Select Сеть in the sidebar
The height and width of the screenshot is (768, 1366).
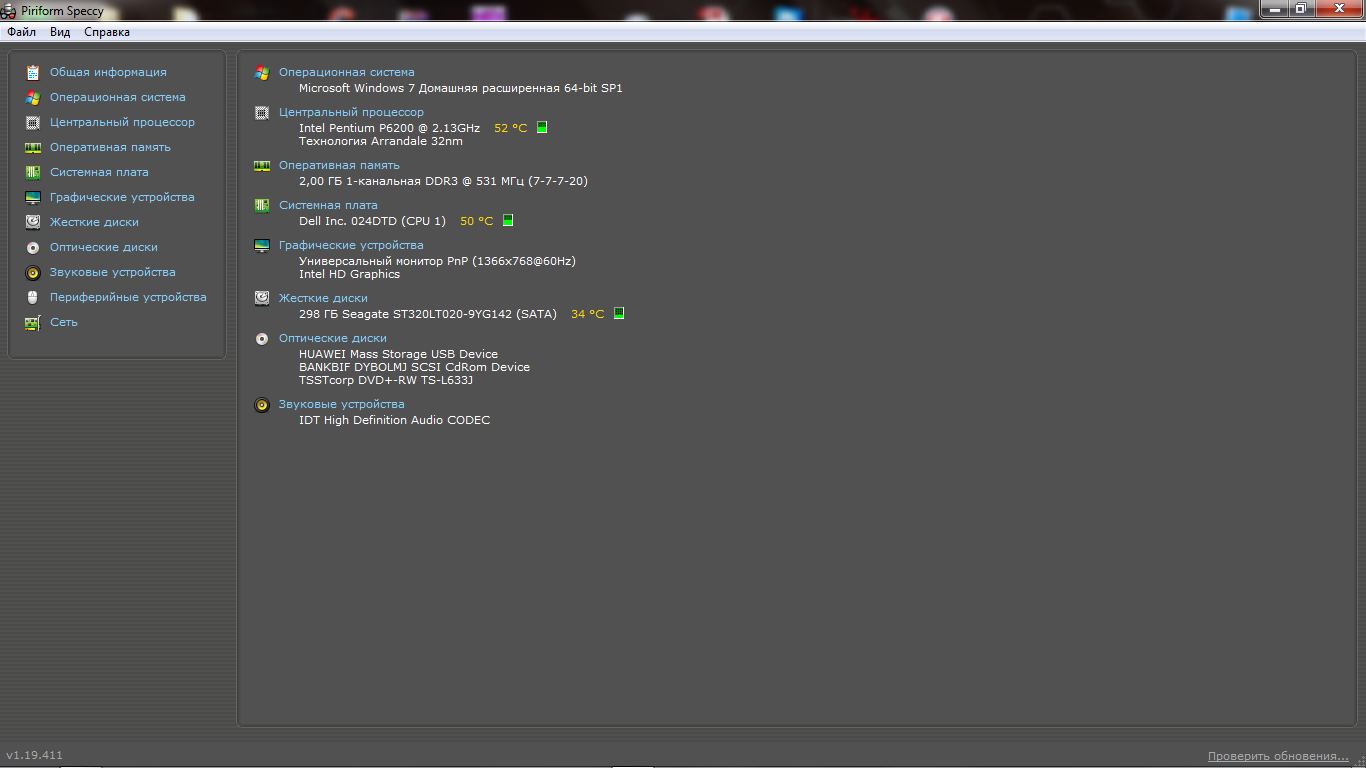[64, 322]
